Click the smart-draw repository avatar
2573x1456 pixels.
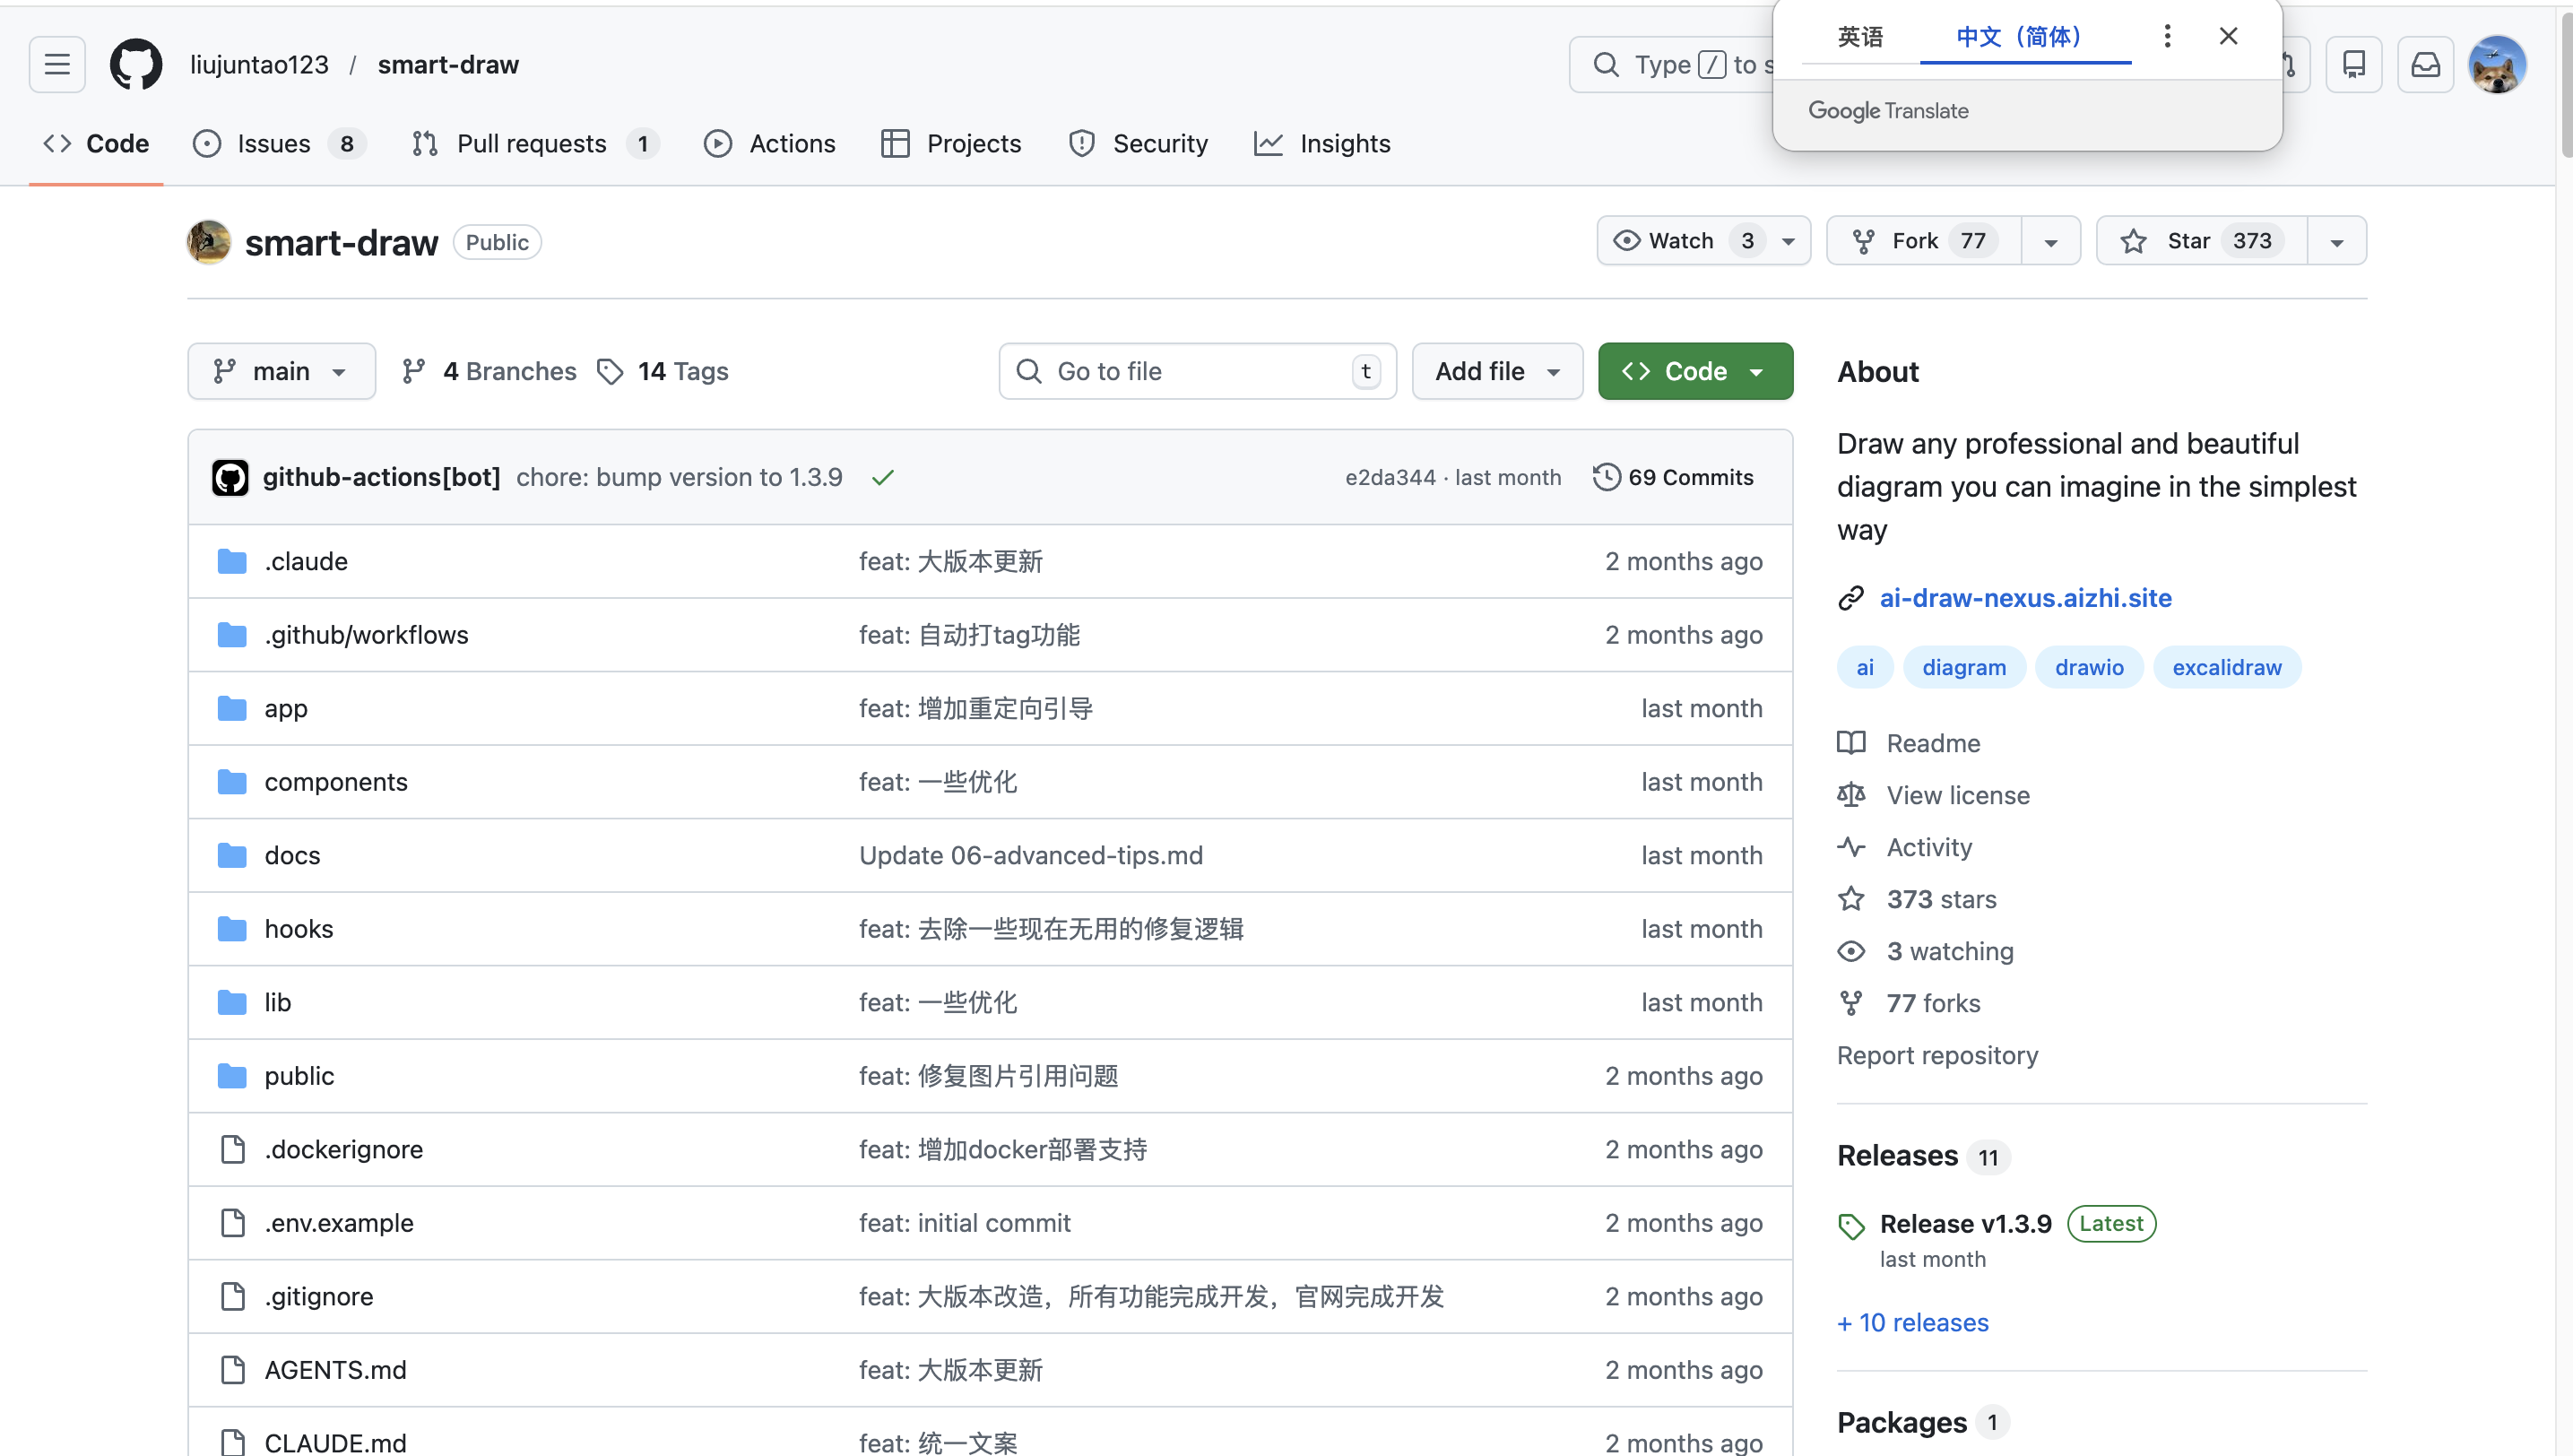(209, 242)
